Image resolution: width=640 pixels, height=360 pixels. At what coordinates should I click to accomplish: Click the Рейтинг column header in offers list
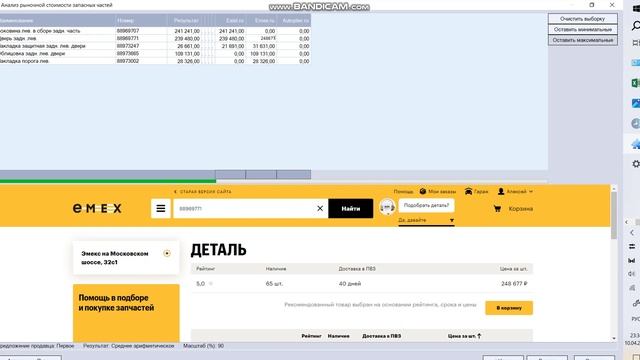pos(311,336)
